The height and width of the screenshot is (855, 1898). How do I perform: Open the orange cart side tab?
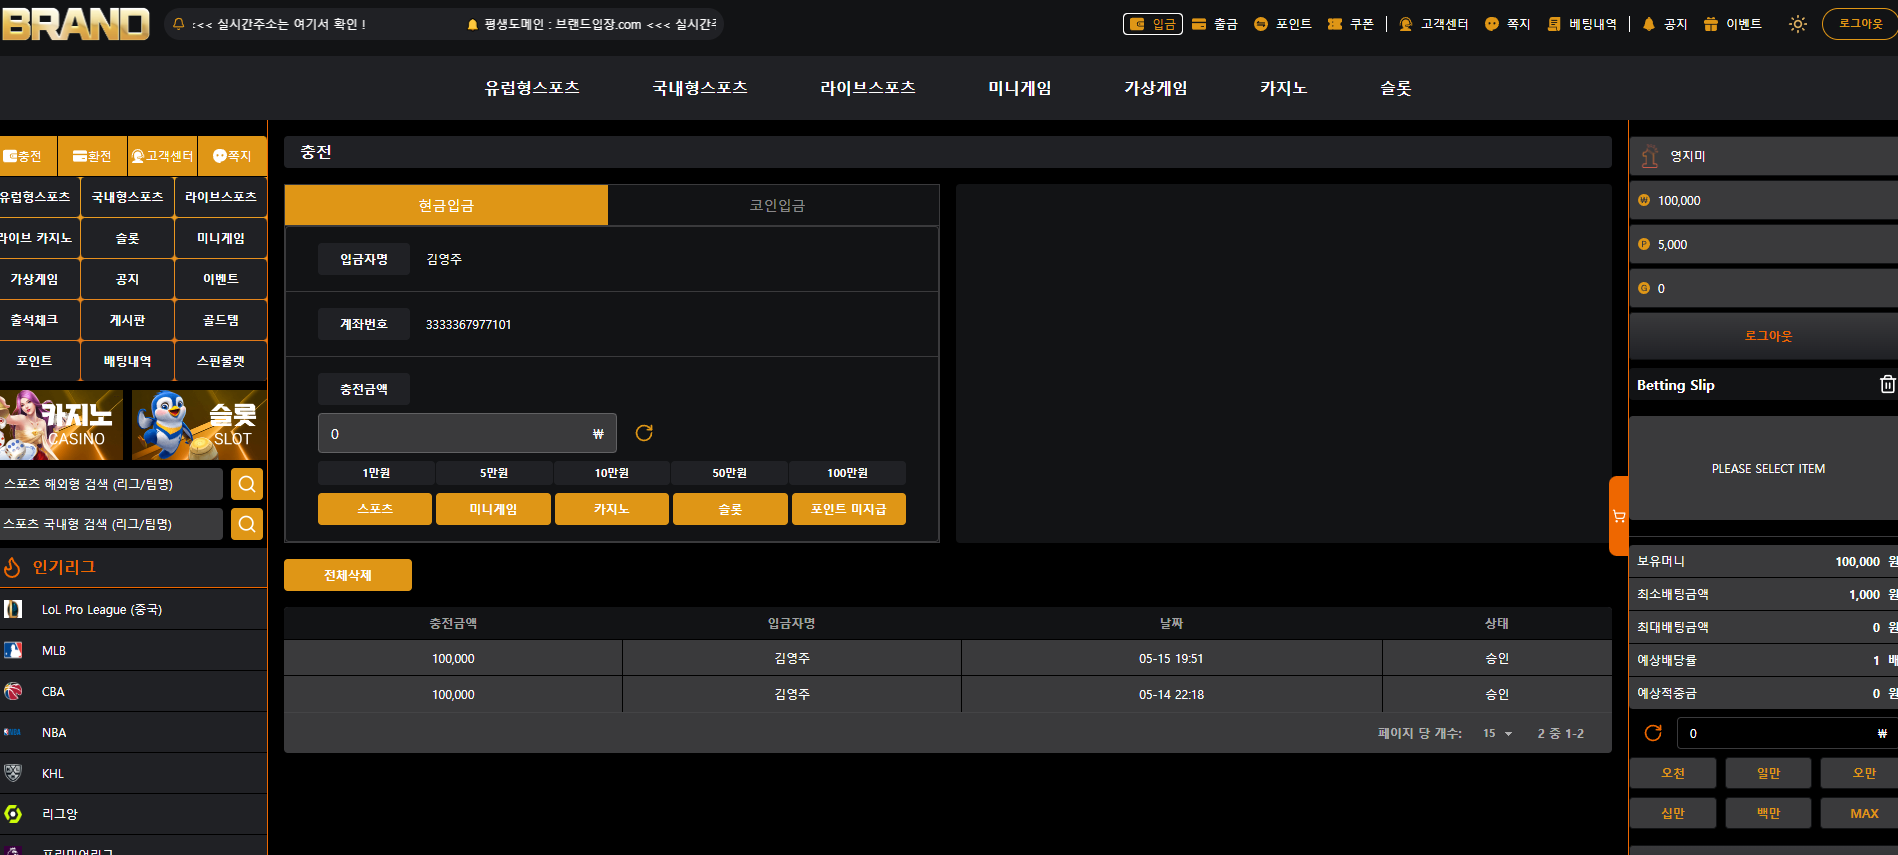click(x=1618, y=516)
